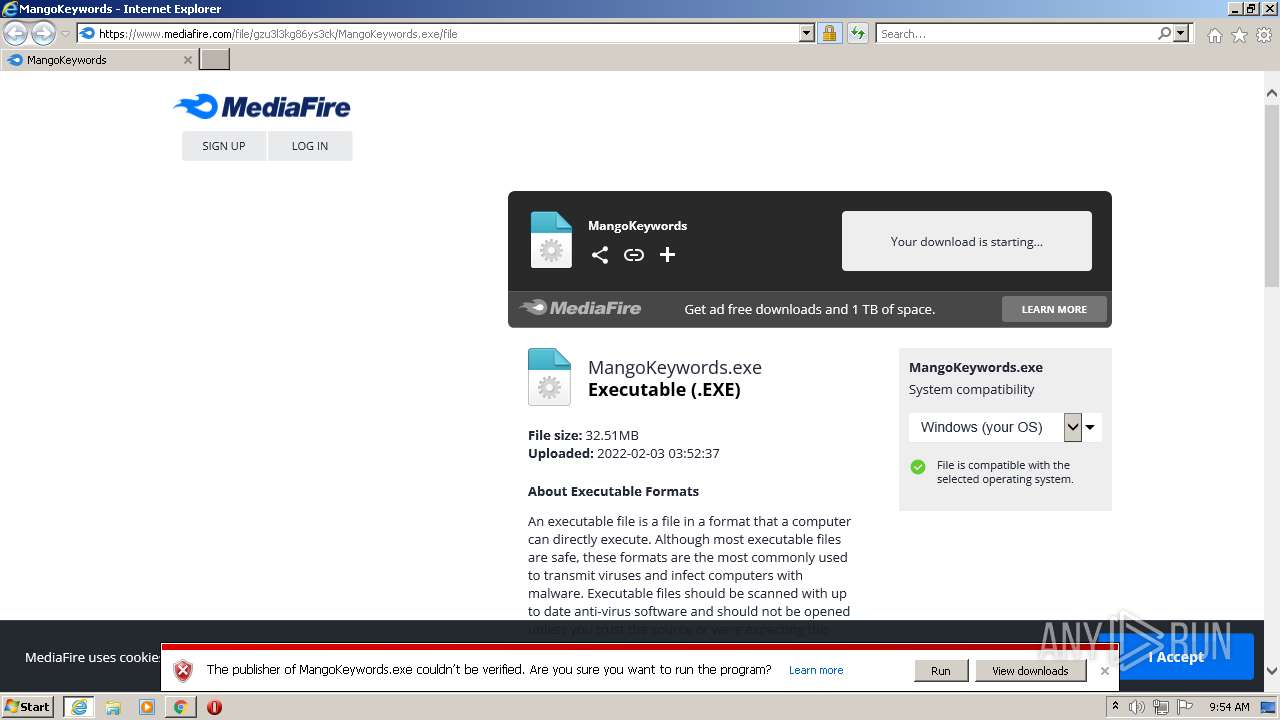Click the MediaFire logo at page top
1280x720 pixels.
point(262,106)
